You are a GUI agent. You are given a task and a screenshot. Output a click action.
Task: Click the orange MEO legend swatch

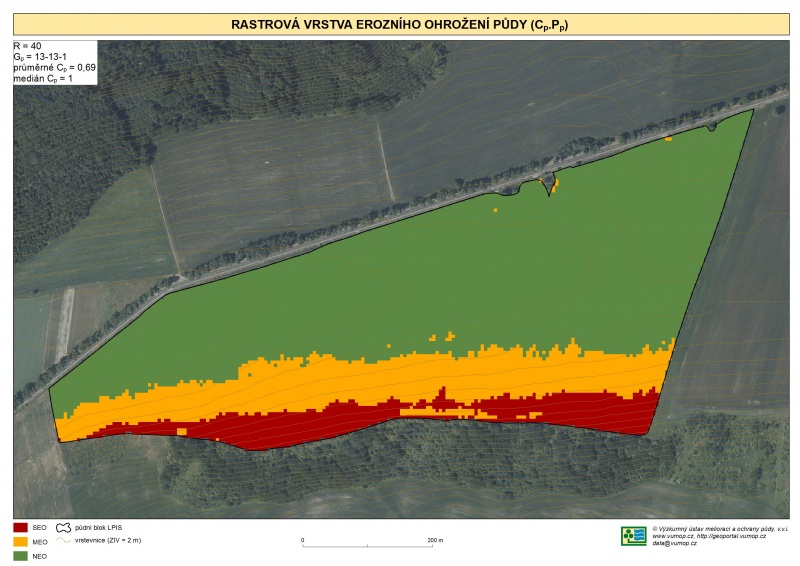click(x=20, y=541)
